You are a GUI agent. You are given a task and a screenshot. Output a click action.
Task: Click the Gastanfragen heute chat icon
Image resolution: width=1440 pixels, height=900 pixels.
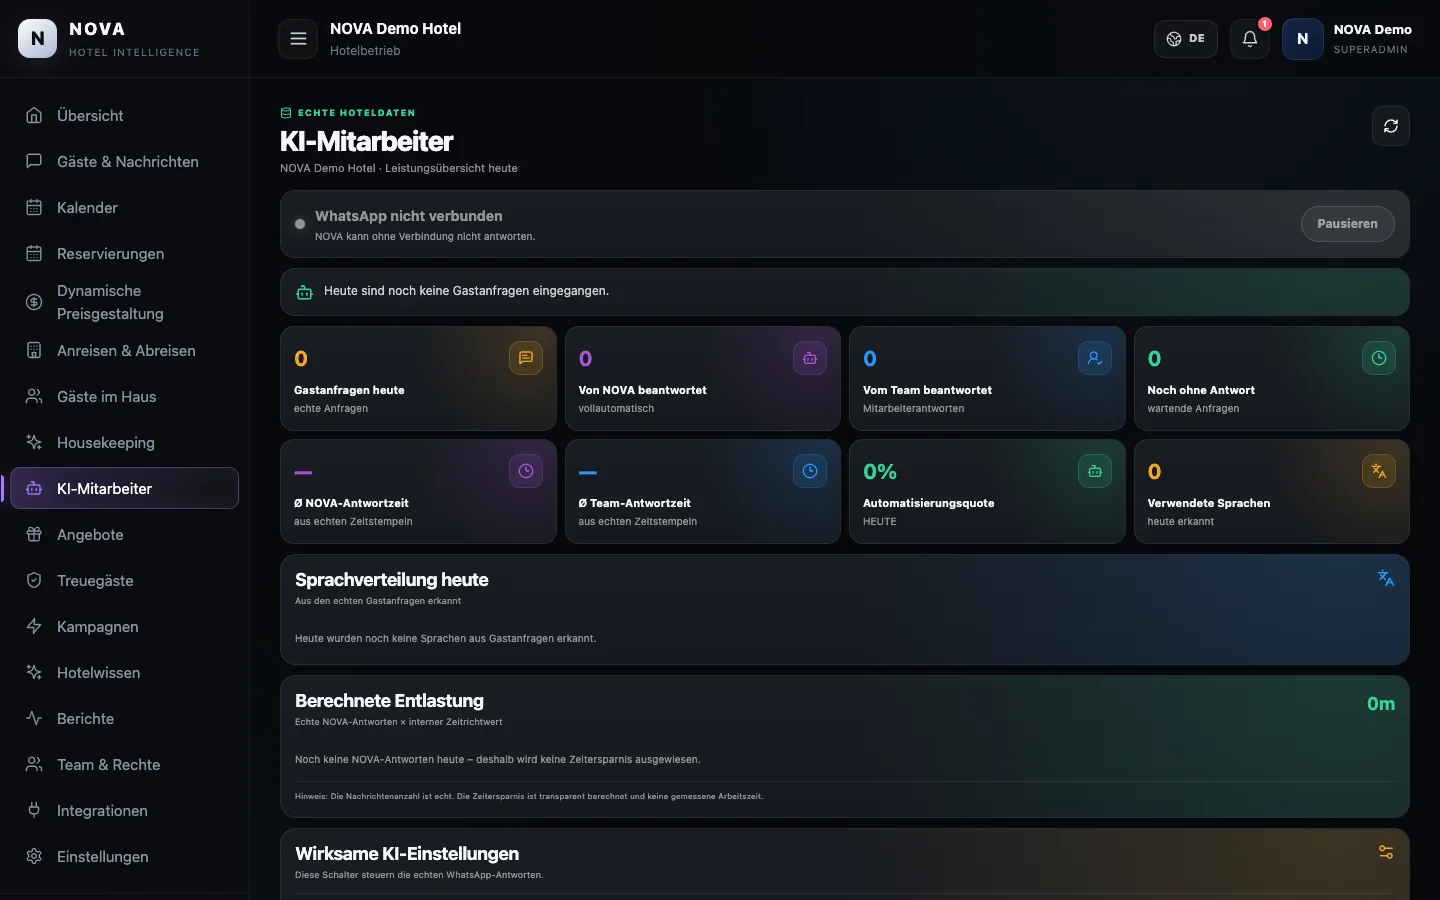526,358
